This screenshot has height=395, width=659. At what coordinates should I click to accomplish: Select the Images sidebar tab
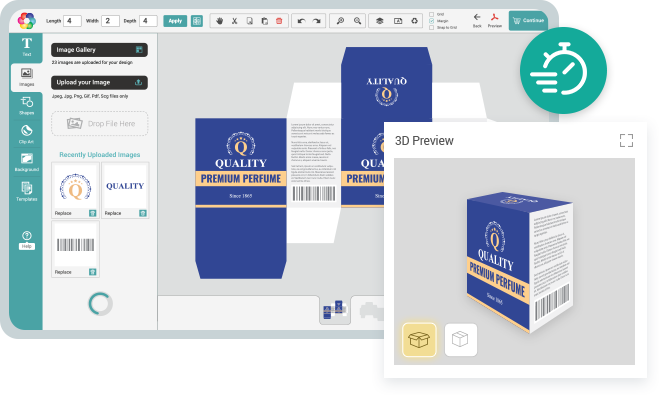pos(26,77)
